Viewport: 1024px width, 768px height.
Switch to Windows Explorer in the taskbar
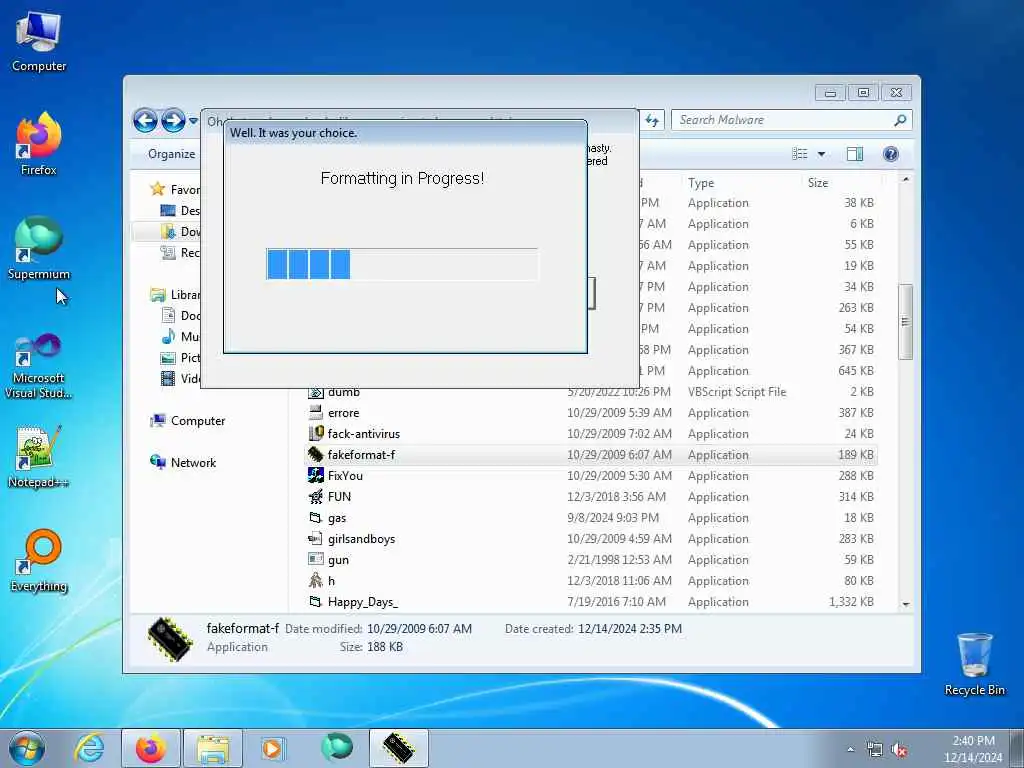[x=213, y=748]
